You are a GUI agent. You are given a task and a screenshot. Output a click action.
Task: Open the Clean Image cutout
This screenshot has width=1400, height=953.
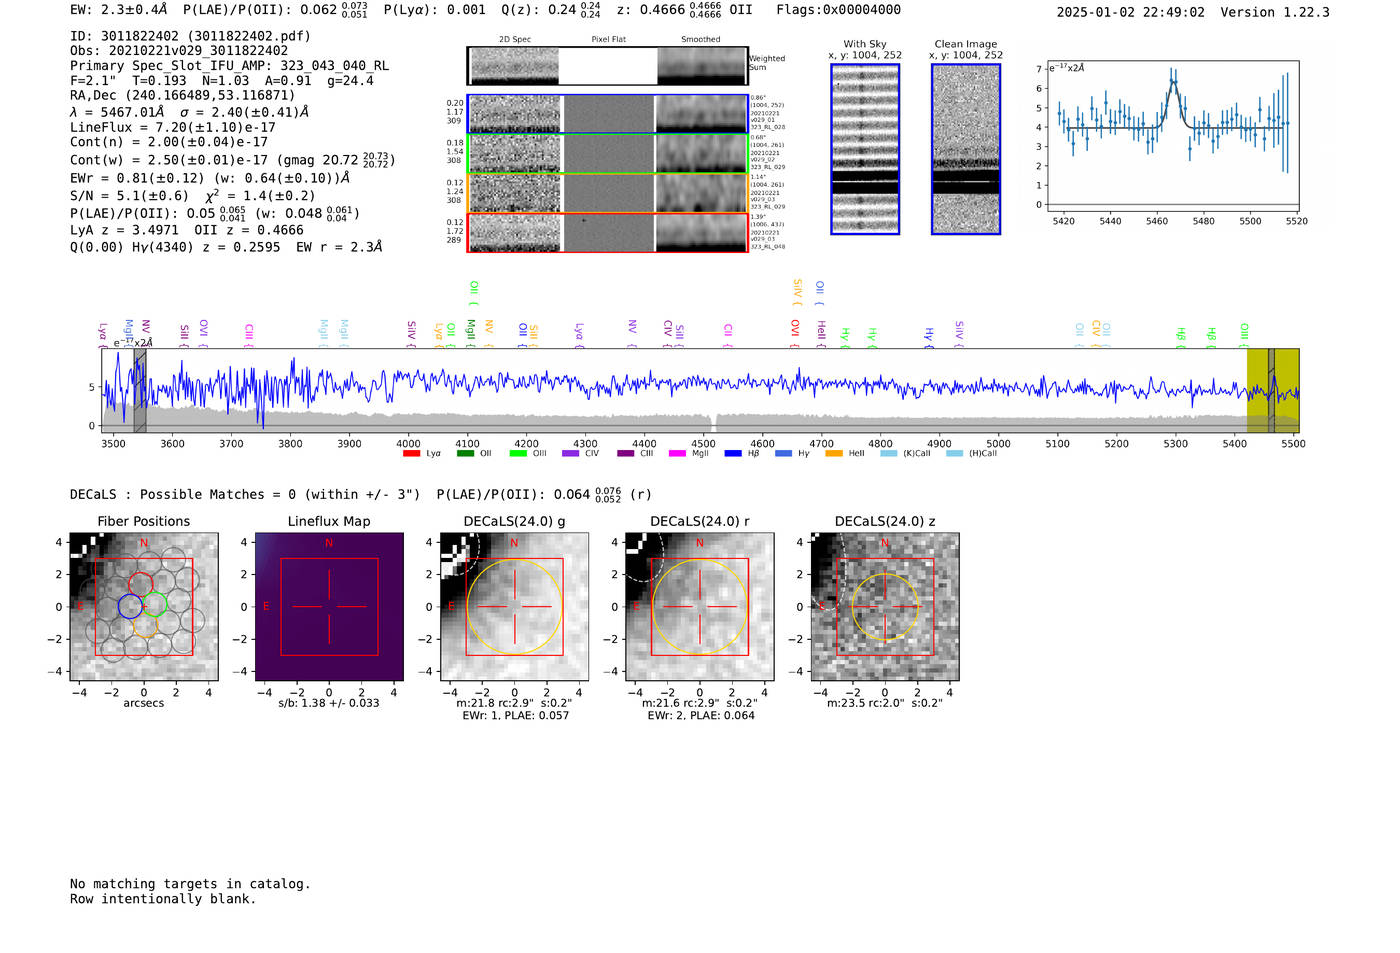point(966,149)
